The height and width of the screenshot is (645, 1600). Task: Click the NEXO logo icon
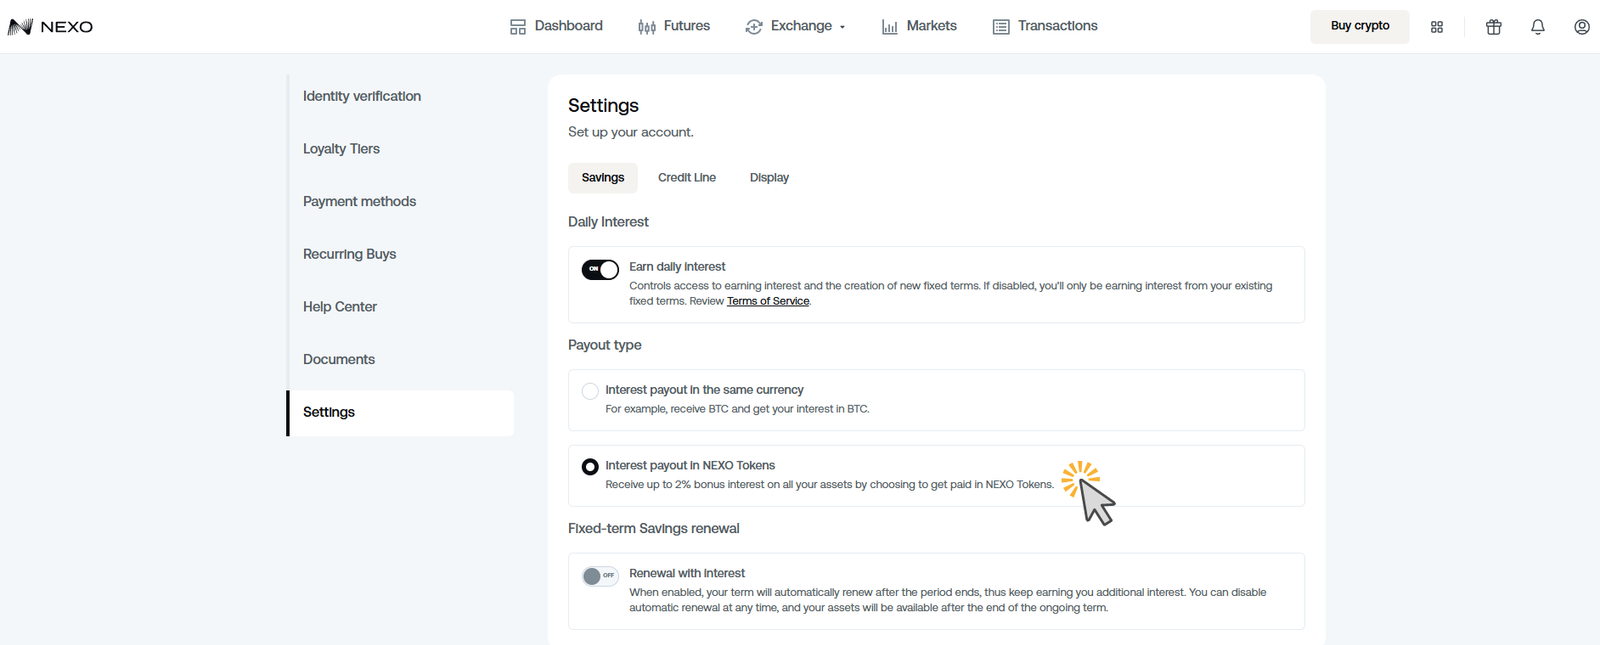20,27
